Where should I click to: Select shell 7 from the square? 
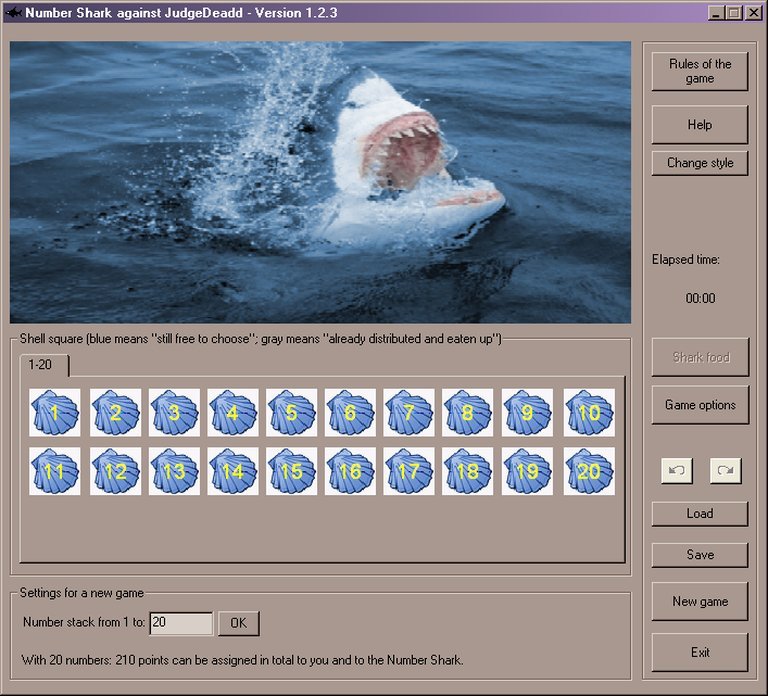(x=409, y=412)
